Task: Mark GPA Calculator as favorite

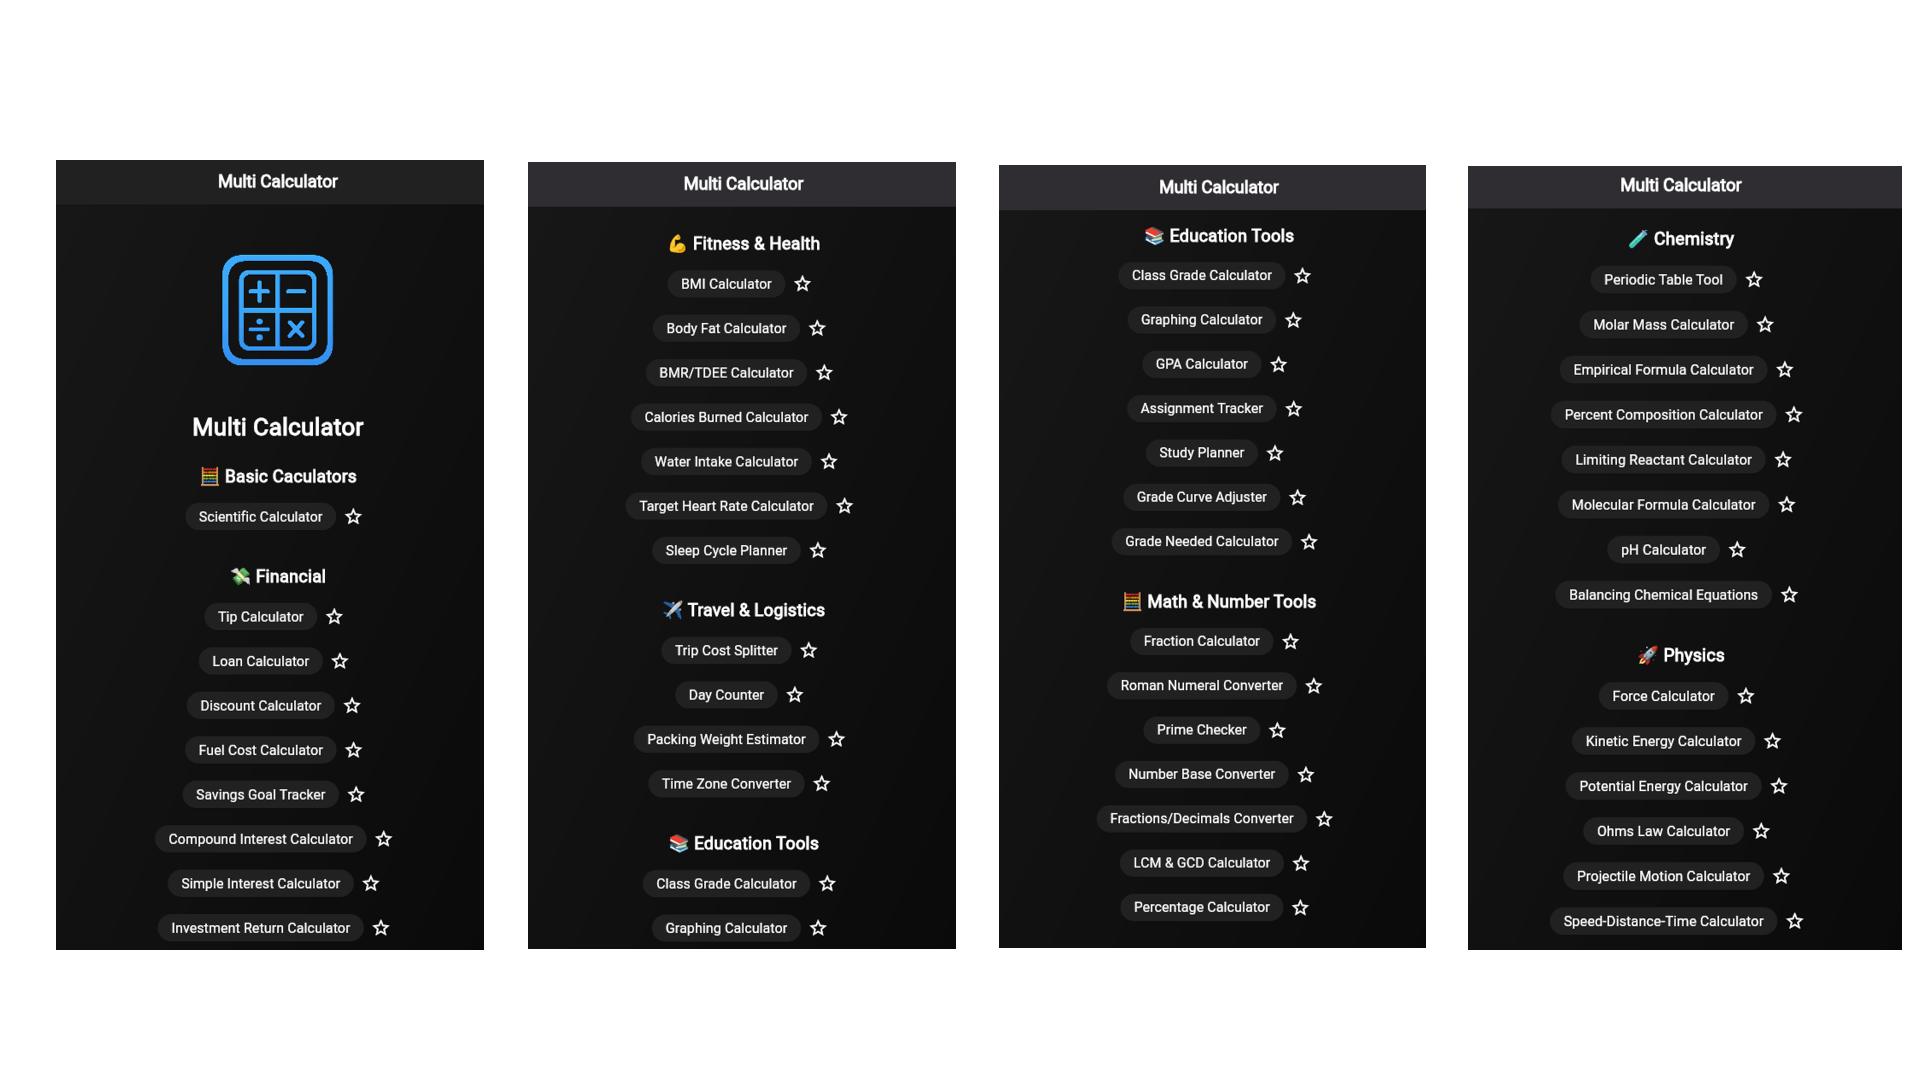Action: coord(1278,364)
